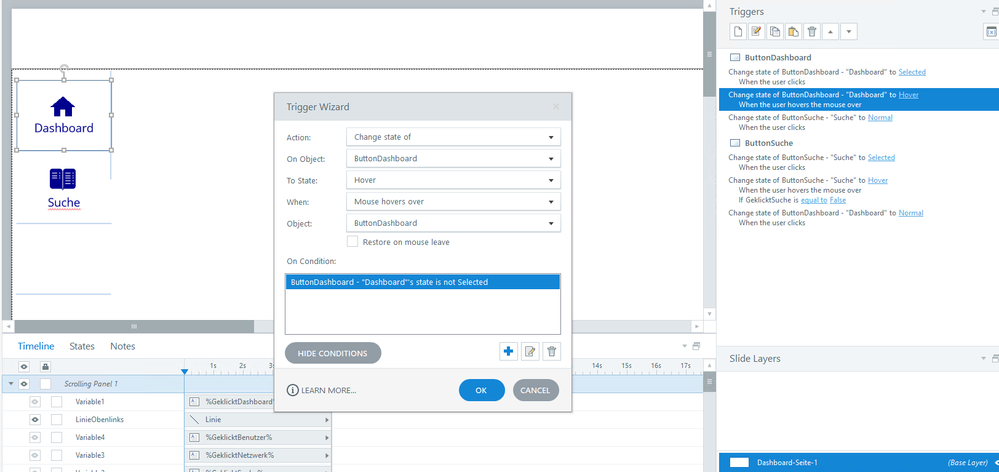The height and width of the screenshot is (472, 999).
Task: Select the Dashboard-Seite-1 base layer
Action: pyautogui.click(x=858, y=462)
